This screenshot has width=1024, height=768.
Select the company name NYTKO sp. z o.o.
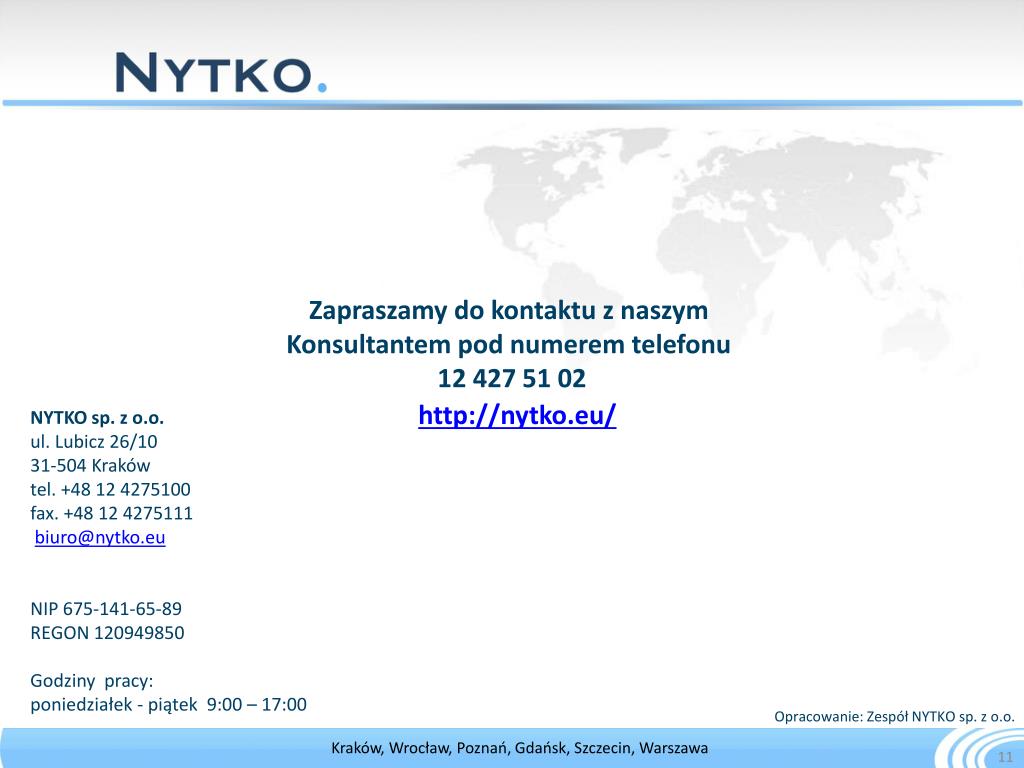(x=97, y=418)
